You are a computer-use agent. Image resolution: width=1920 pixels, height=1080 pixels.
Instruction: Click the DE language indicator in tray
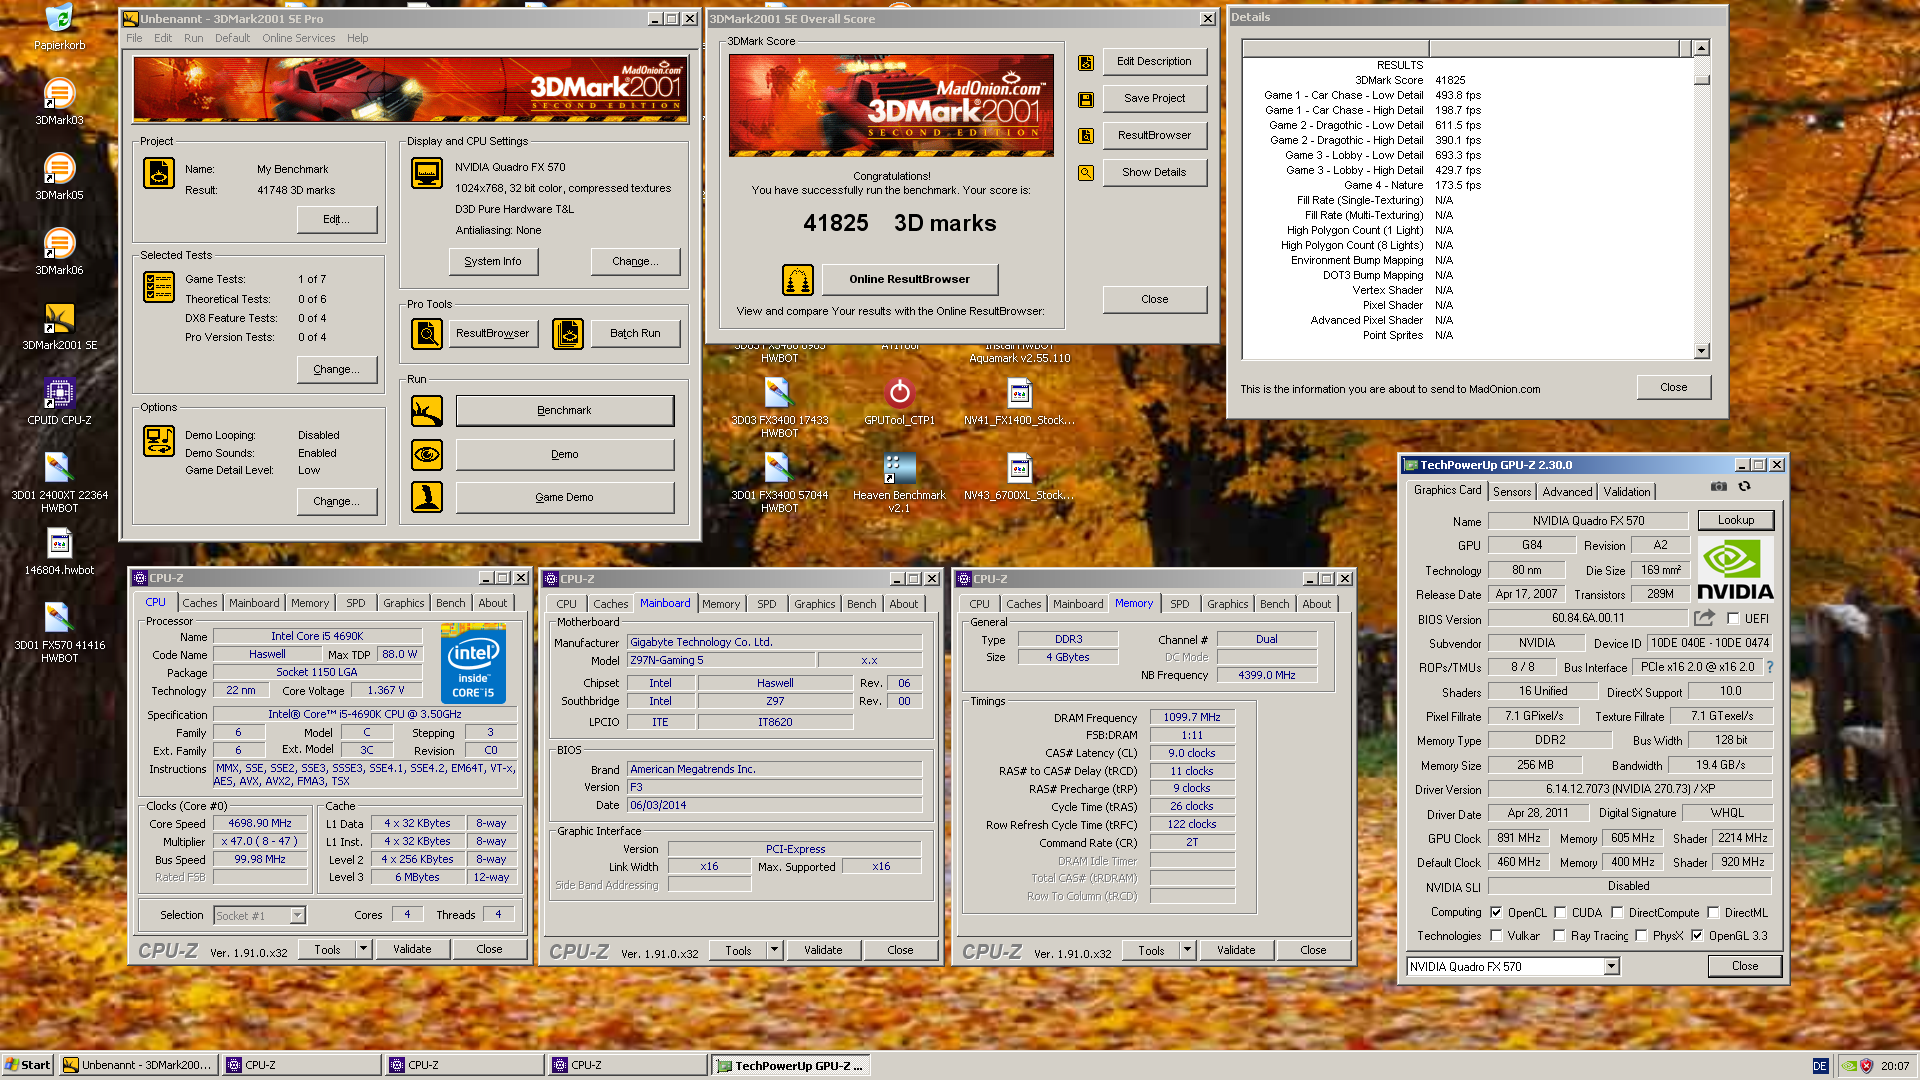click(x=1820, y=1066)
